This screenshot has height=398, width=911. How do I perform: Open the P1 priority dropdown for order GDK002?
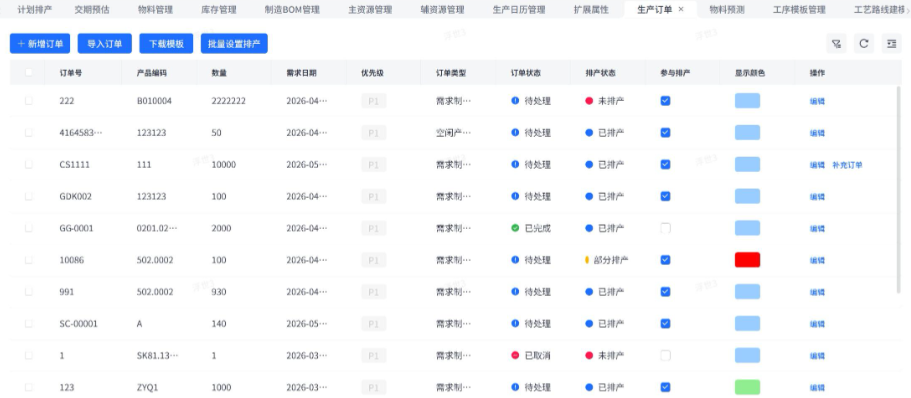coord(374,196)
